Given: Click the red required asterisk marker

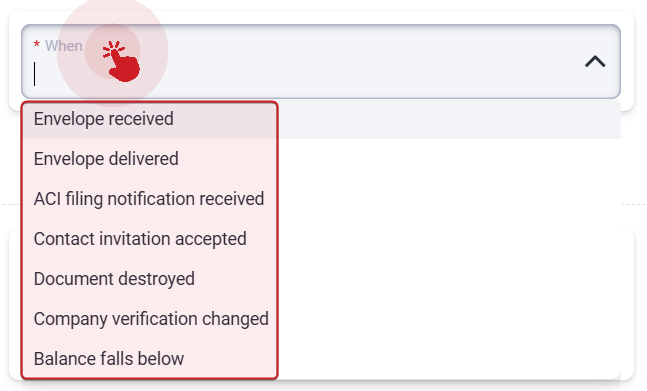Looking at the screenshot, I should pyautogui.click(x=37, y=45).
